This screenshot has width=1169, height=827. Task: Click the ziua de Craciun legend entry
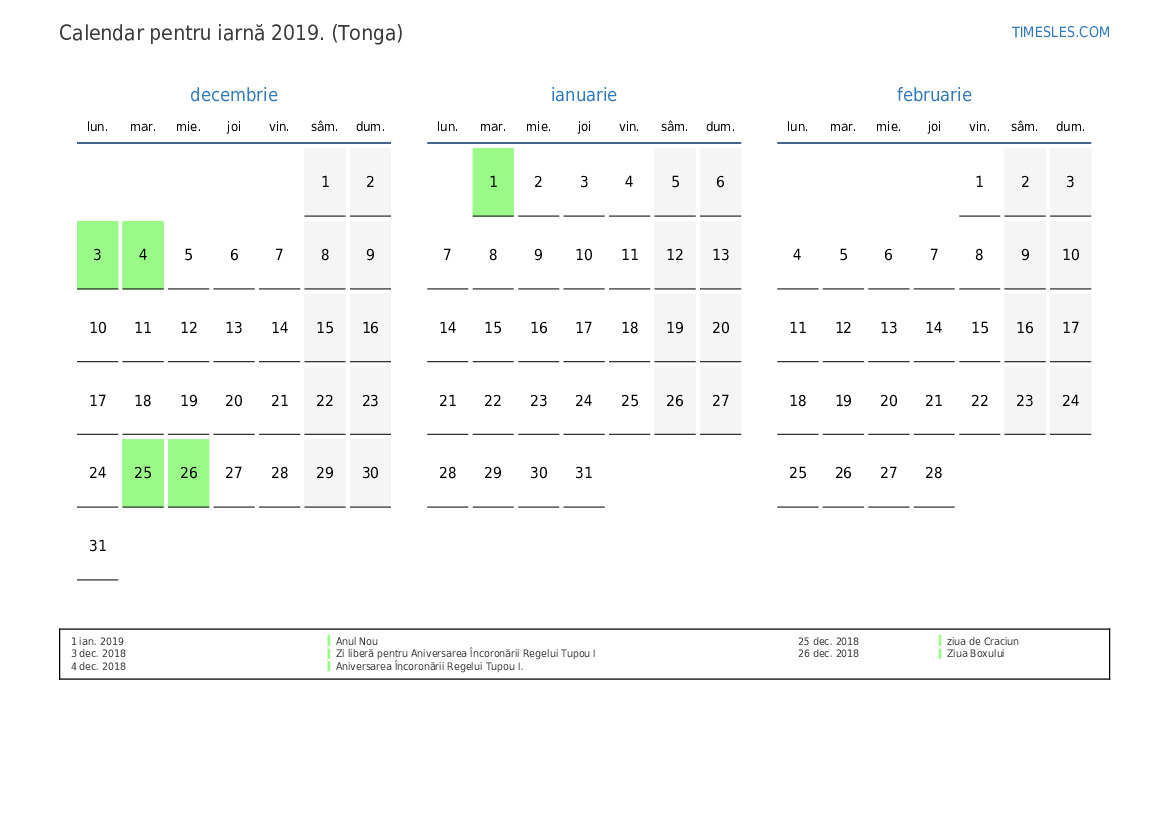(x=982, y=642)
